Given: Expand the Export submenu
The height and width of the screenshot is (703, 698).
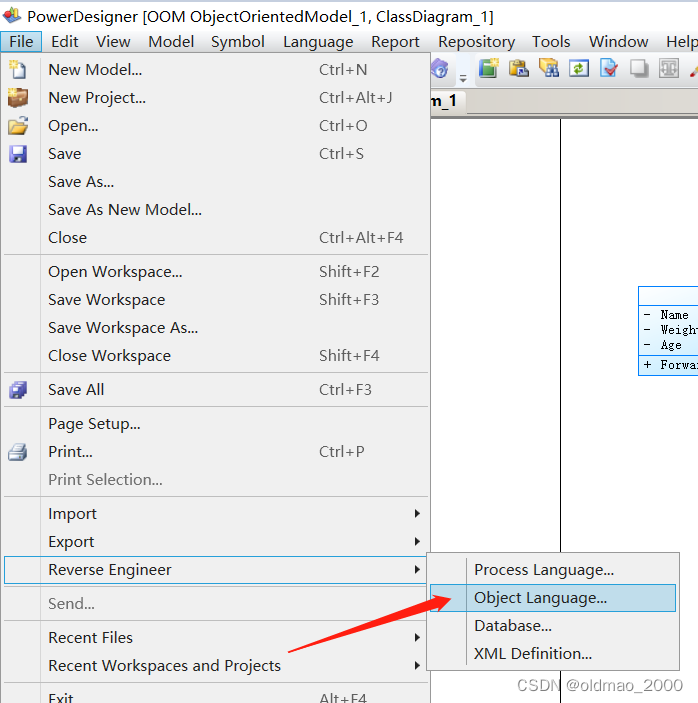Looking at the screenshot, I should coord(215,542).
